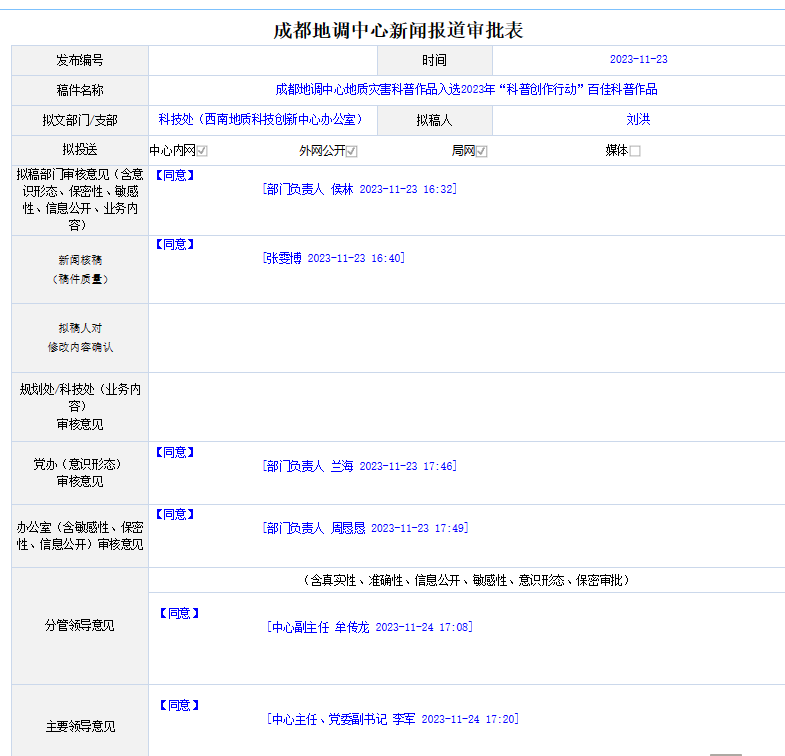Select the 科技处 department value
785x756 pixels.
coord(260,120)
